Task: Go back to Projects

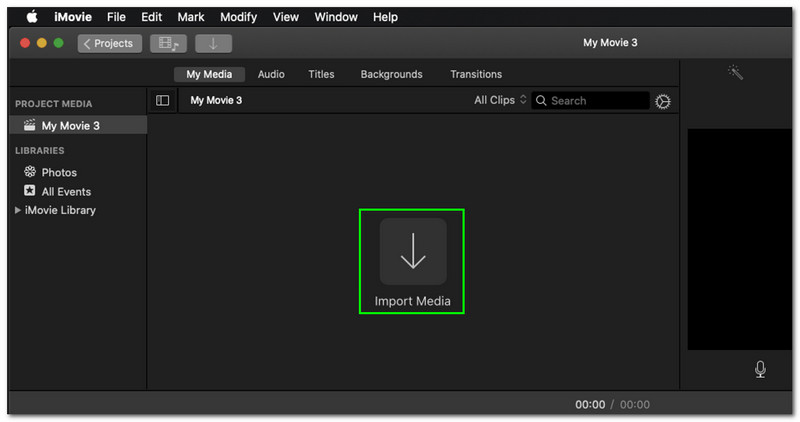Action: tap(110, 43)
